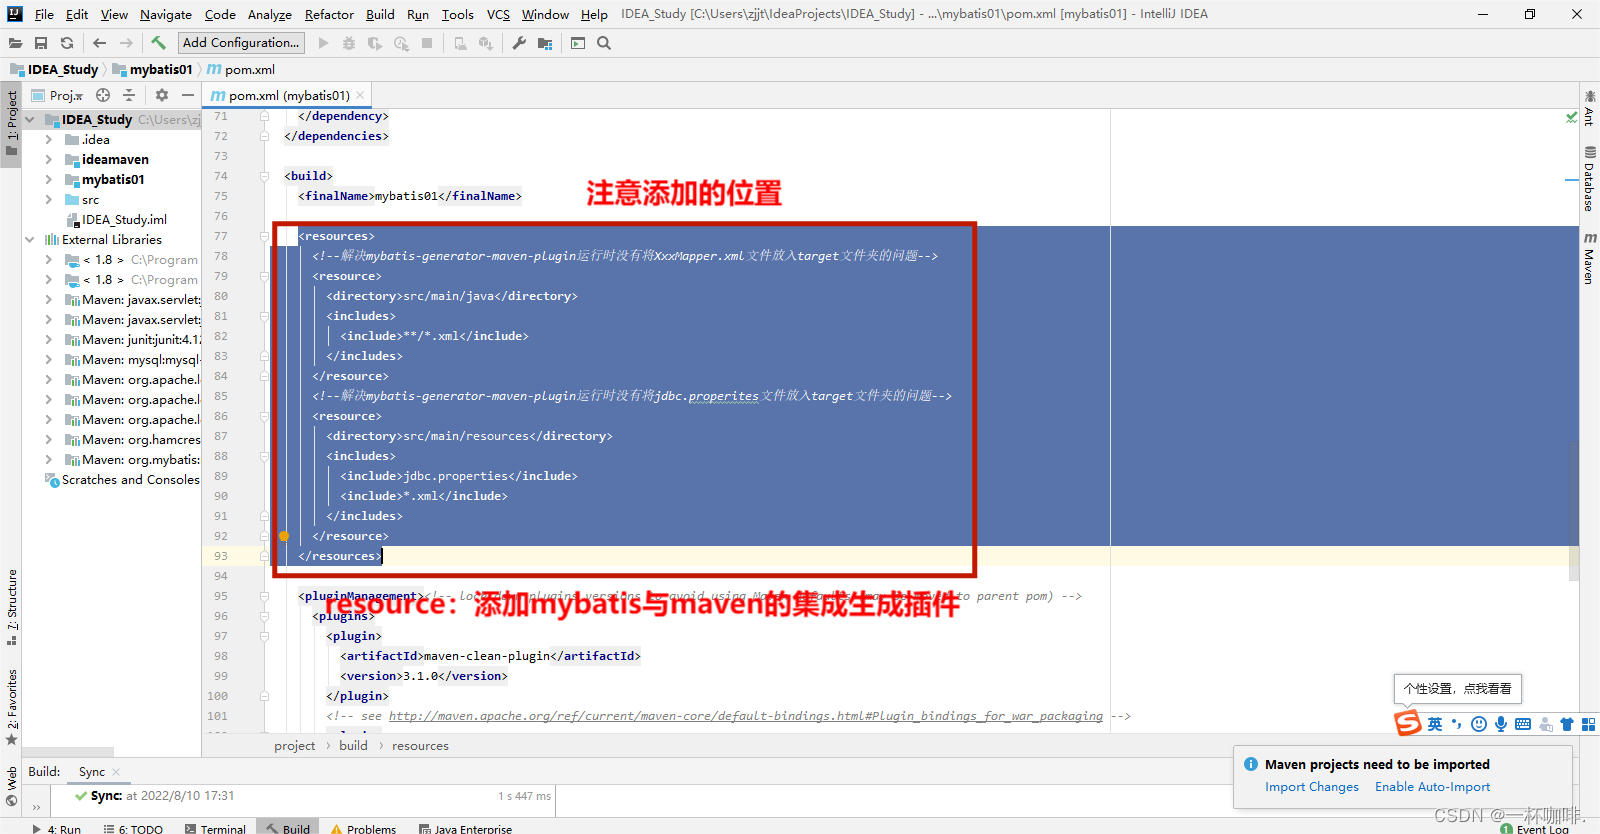Viewport: 1600px width, 834px height.
Task: Open the Sogou skin shirt icon
Action: pos(1567,724)
